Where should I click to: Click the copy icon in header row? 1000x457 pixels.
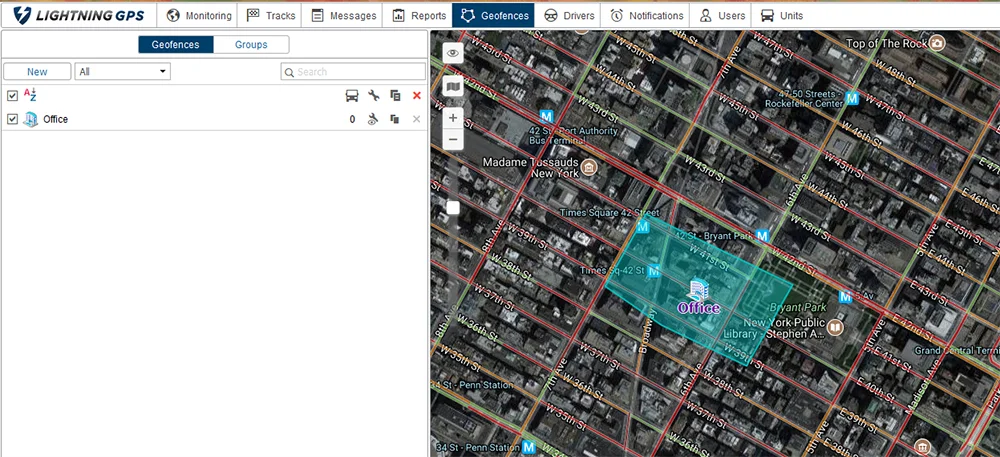pyautogui.click(x=395, y=96)
